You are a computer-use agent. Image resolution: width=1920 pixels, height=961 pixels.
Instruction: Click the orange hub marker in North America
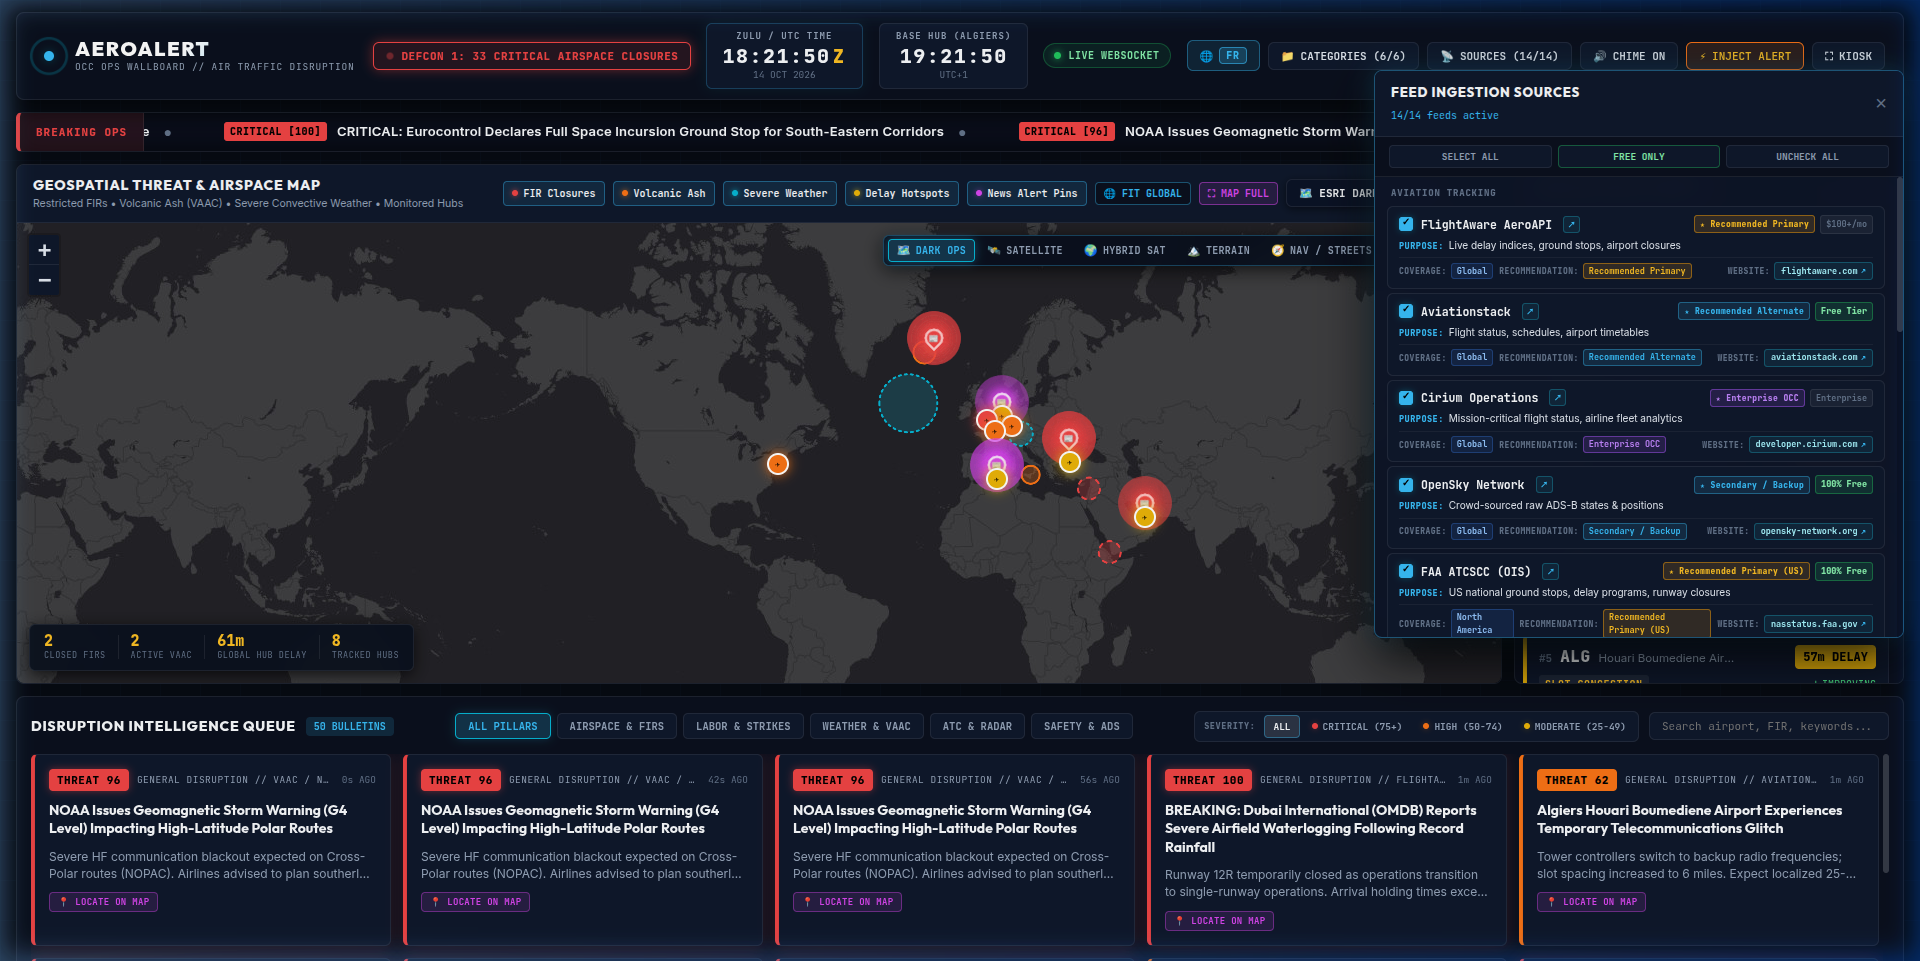(x=778, y=464)
